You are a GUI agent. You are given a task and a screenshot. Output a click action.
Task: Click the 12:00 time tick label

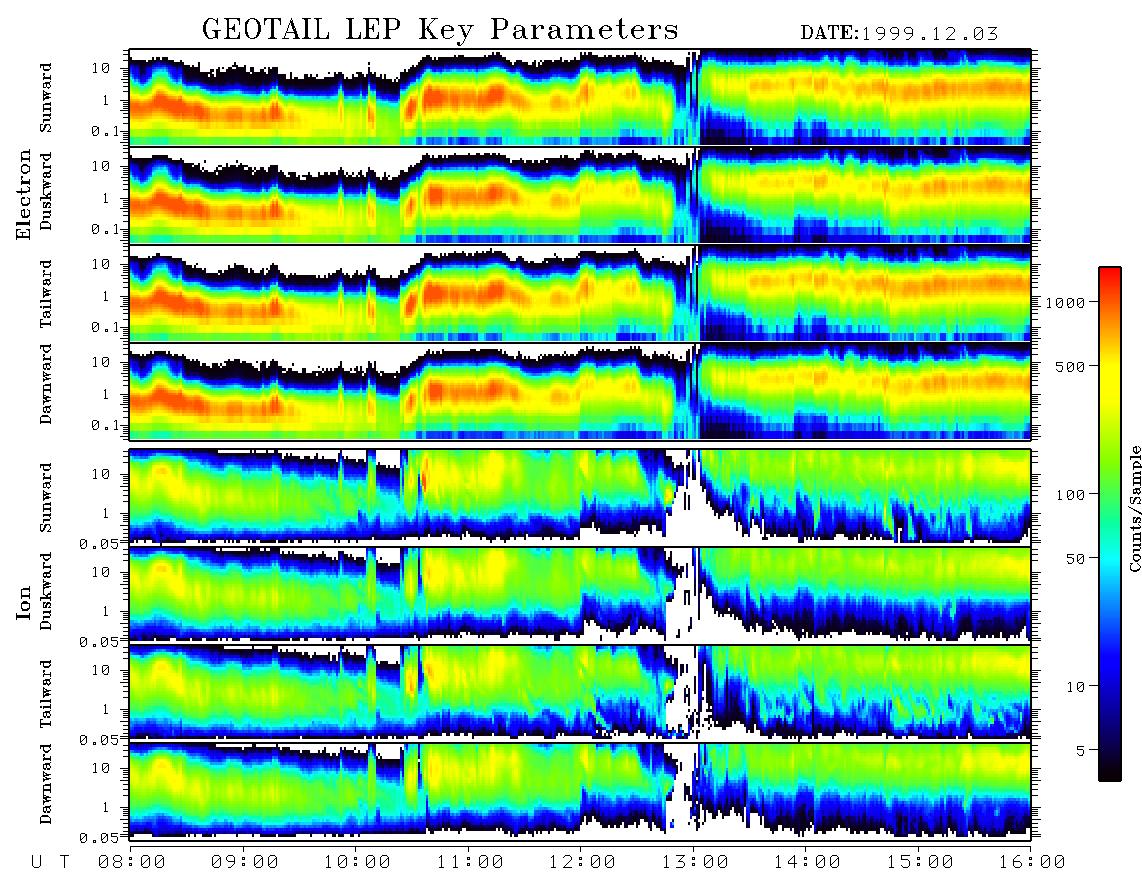tap(581, 862)
